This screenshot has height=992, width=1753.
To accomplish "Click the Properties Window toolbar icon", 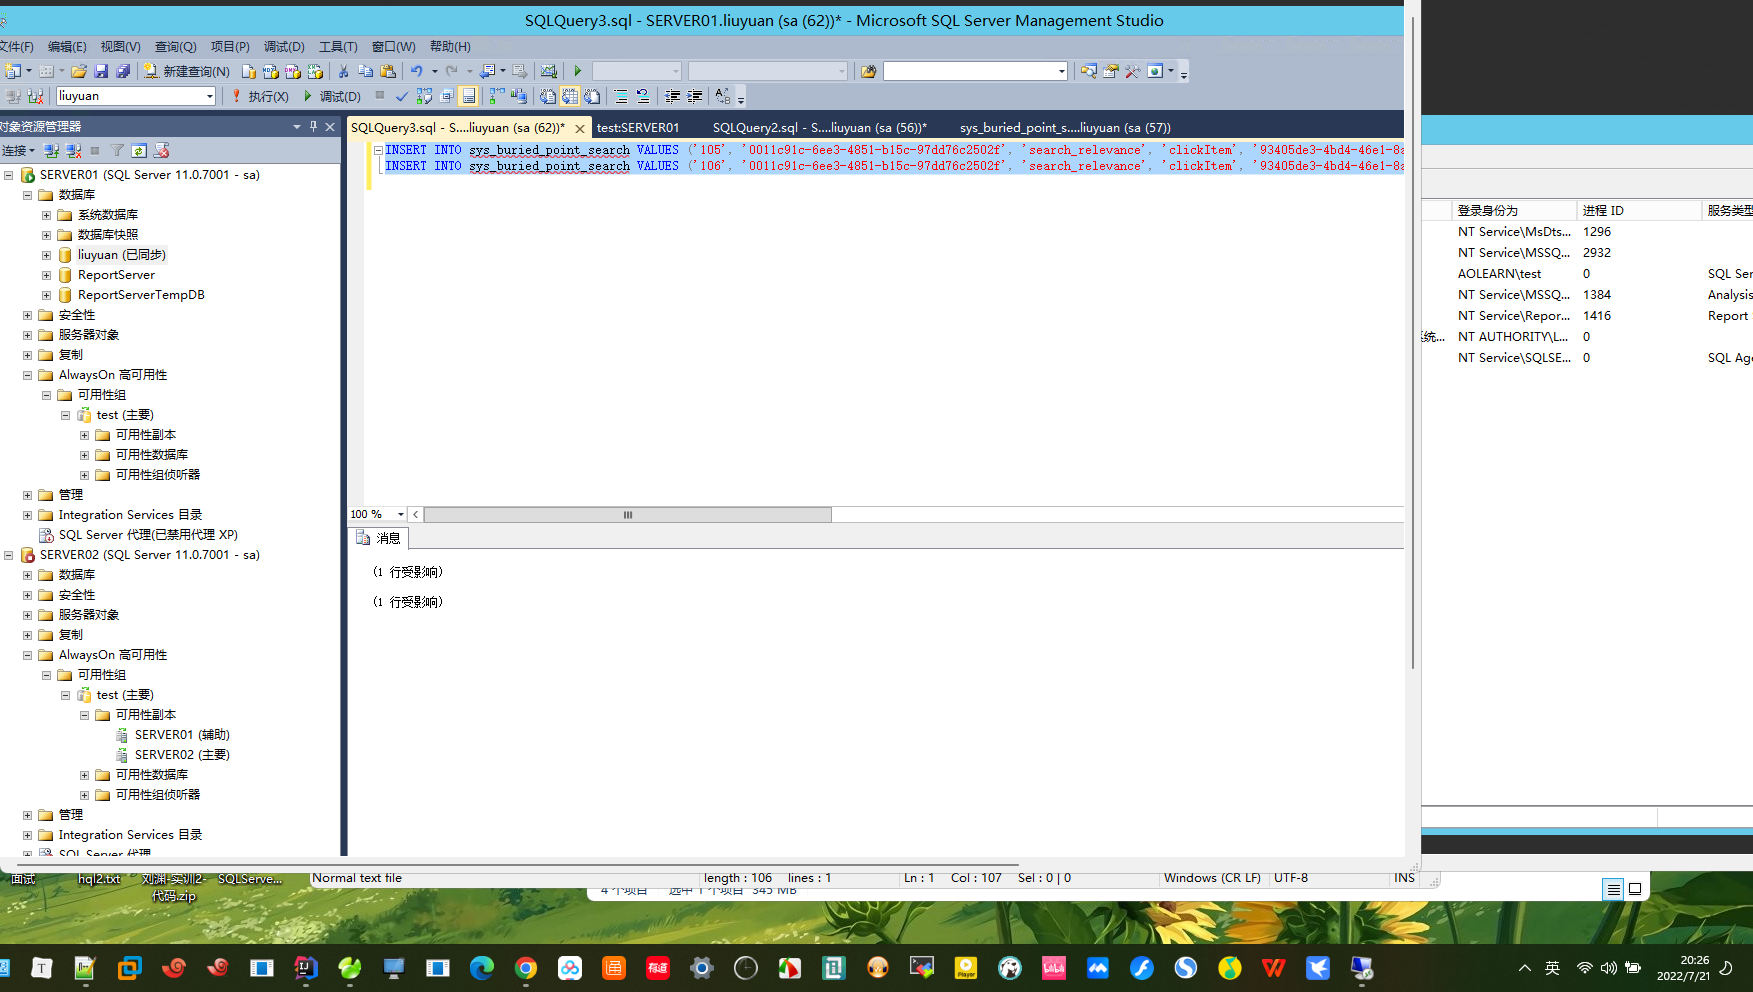I will coord(1110,71).
